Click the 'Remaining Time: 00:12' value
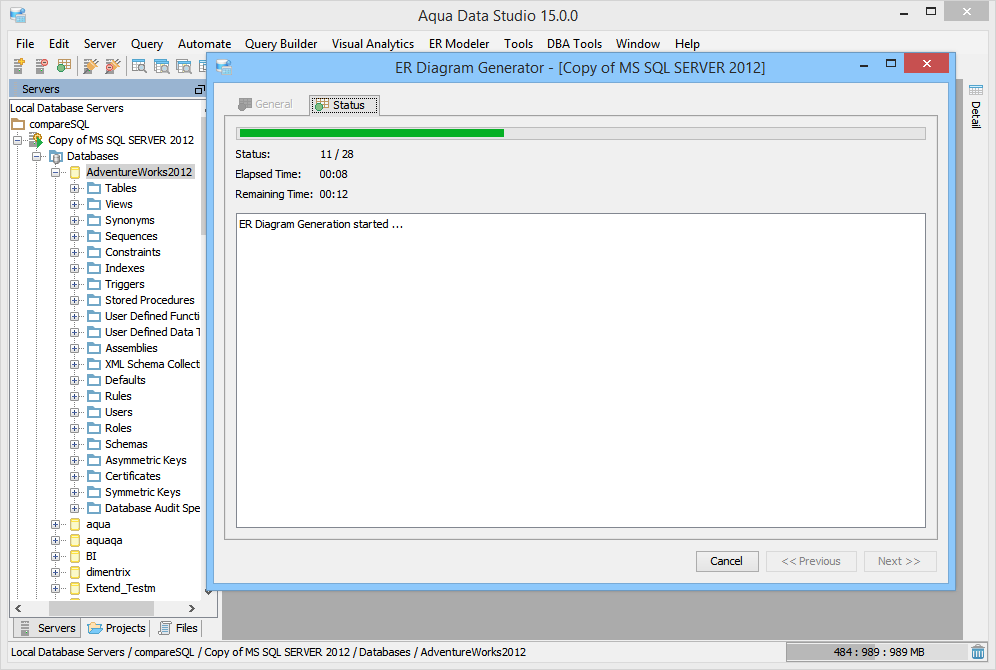The image size is (996, 670). pos(333,194)
